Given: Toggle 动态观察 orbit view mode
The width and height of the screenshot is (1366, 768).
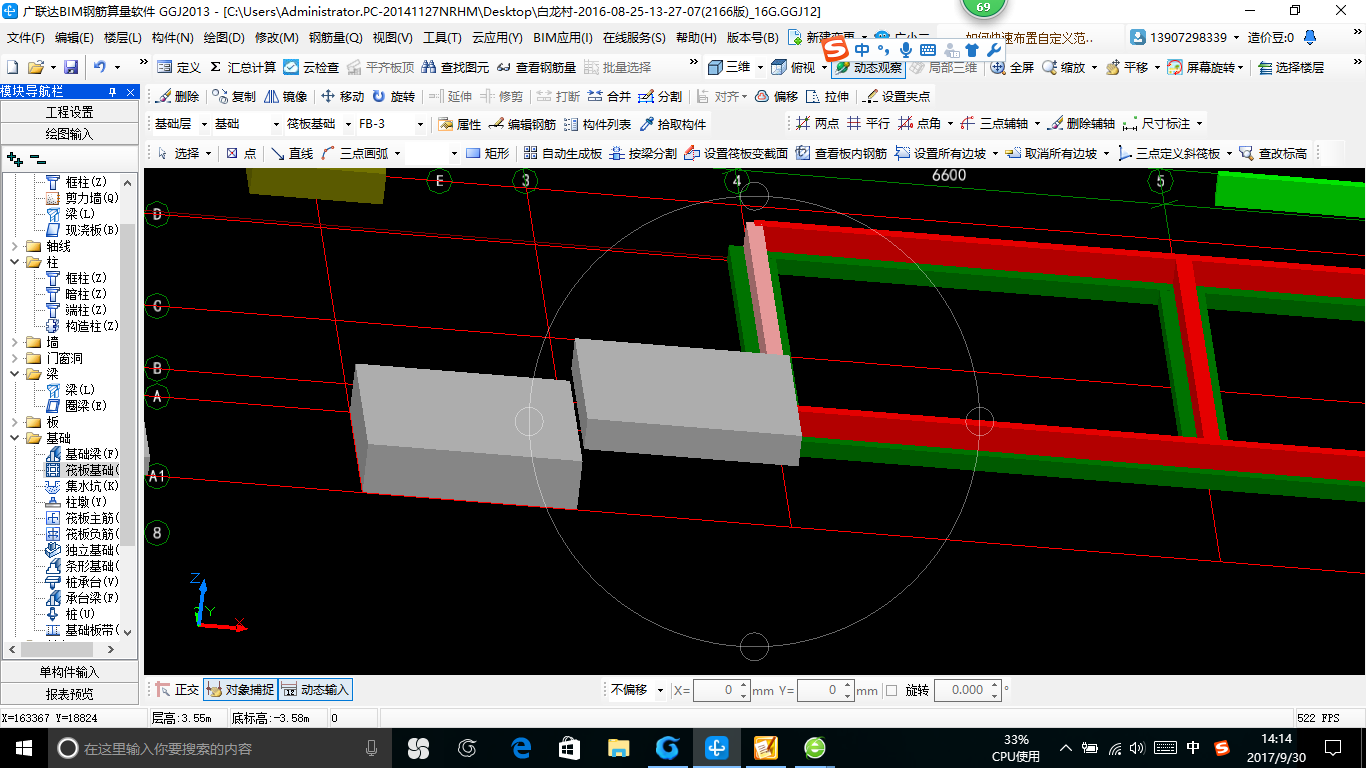Looking at the screenshot, I should pos(867,67).
